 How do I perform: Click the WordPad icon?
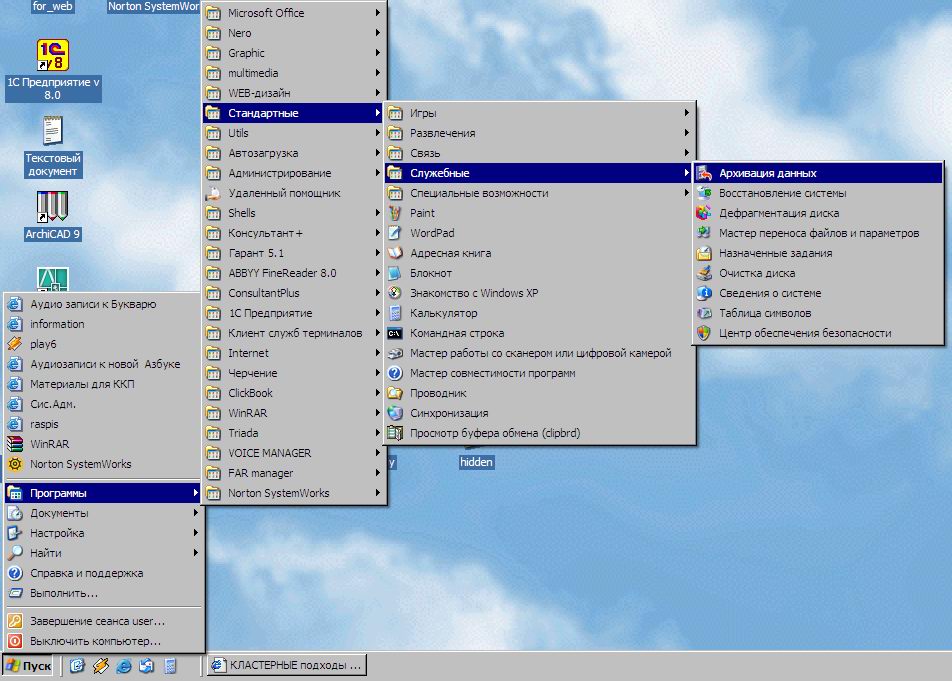coord(395,233)
